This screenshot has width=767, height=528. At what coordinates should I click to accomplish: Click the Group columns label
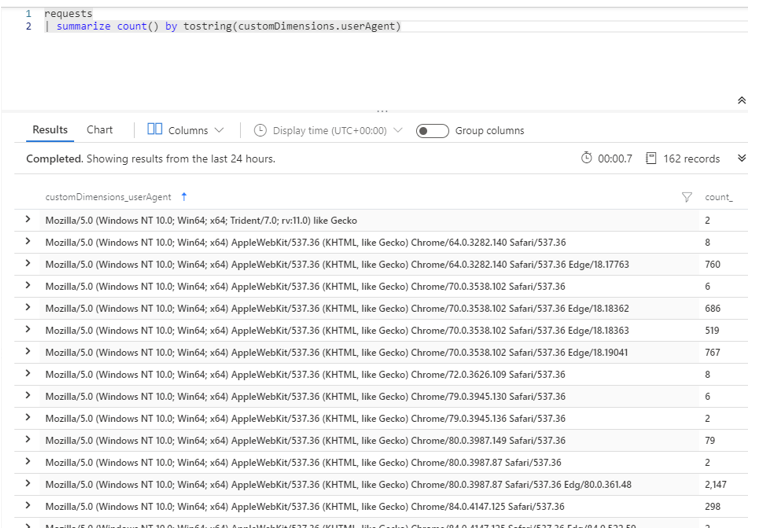coord(490,131)
